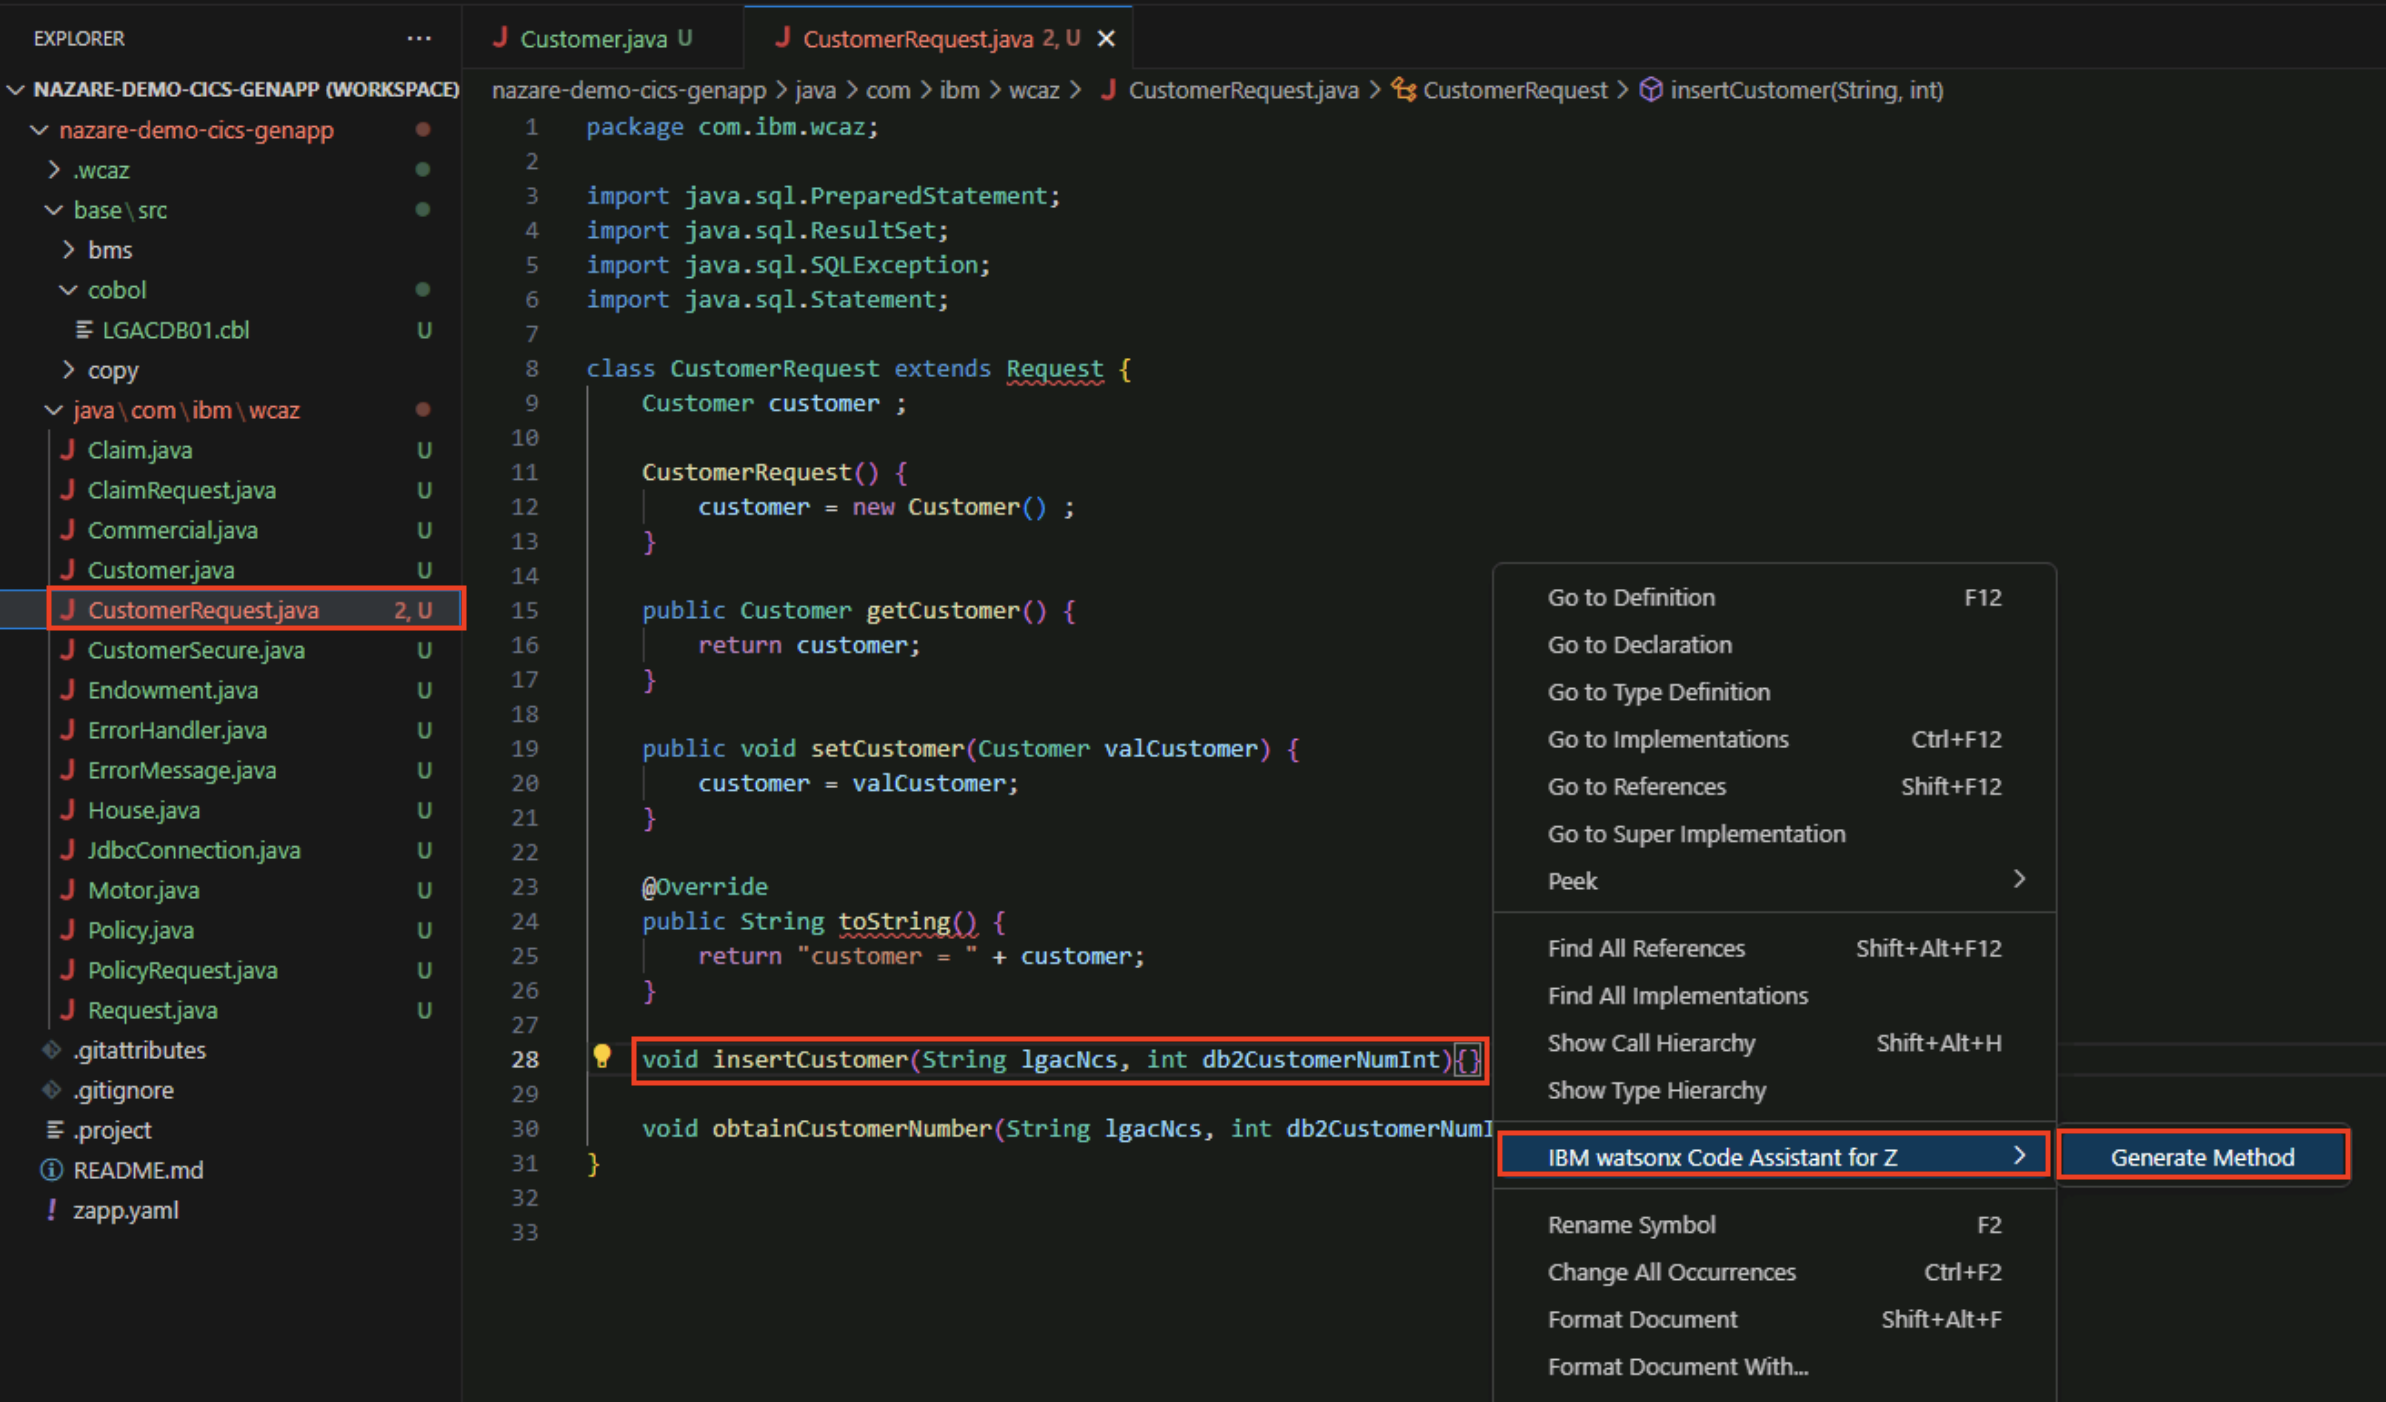Open LGACDB01.cbl in the explorer

[x=176, y=330]
